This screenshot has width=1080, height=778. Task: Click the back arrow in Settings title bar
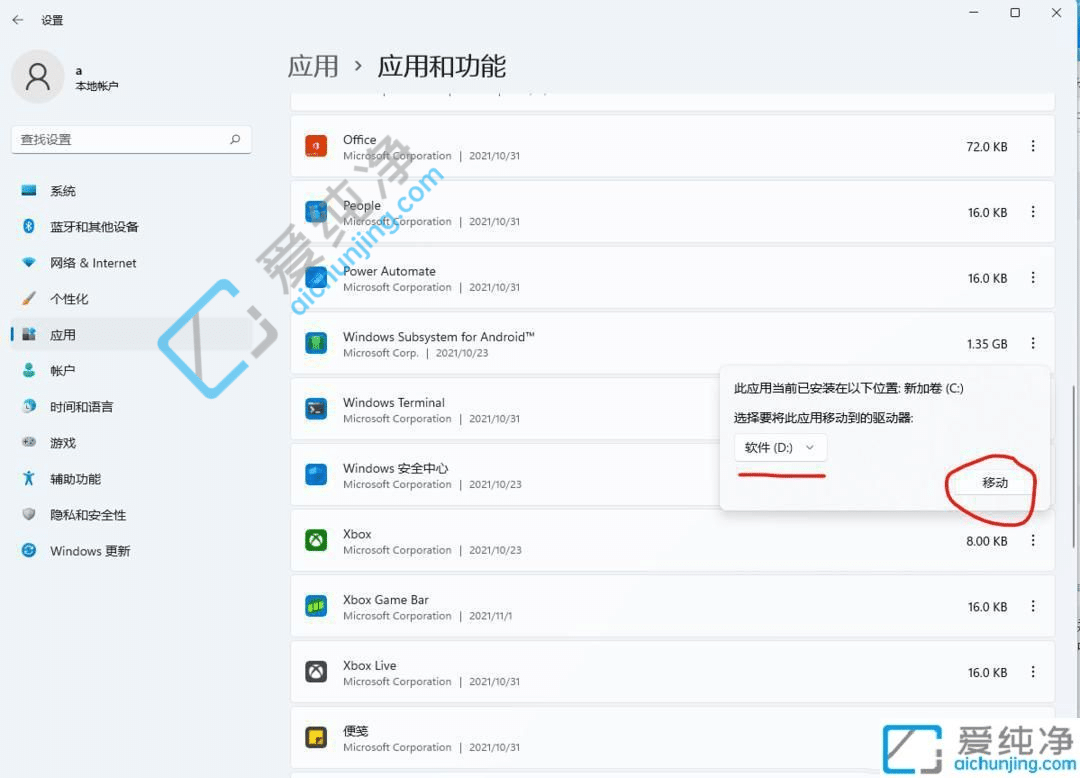point(18,20)
